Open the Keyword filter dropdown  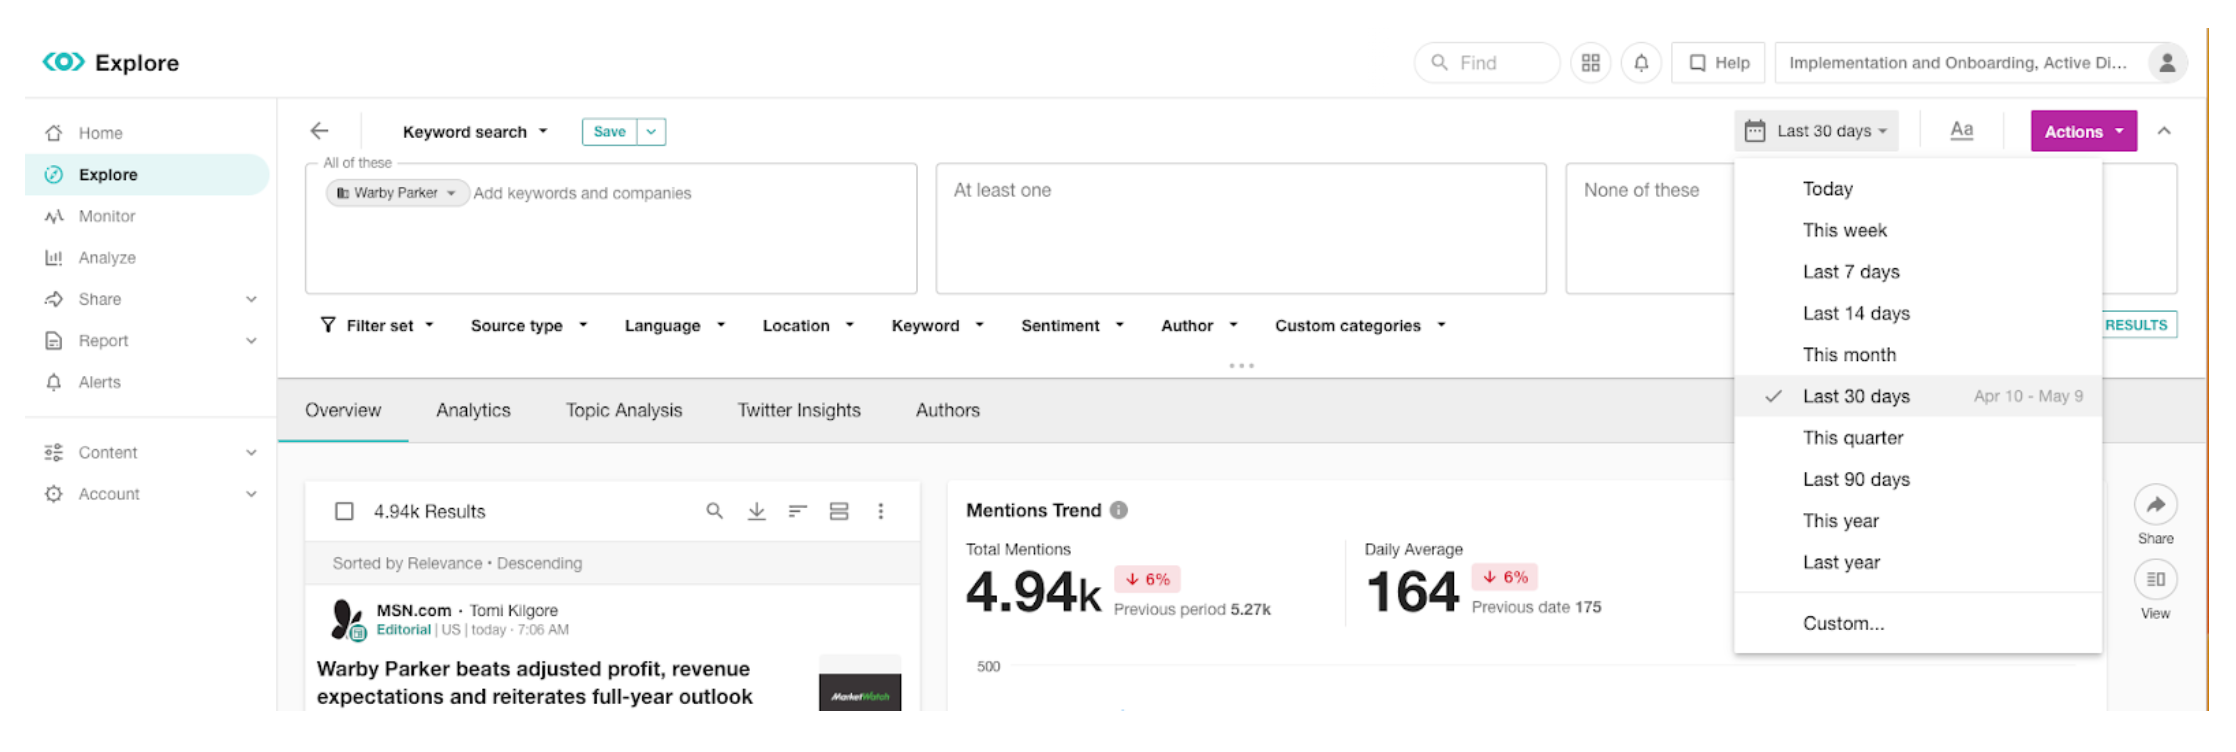[937, 325]
